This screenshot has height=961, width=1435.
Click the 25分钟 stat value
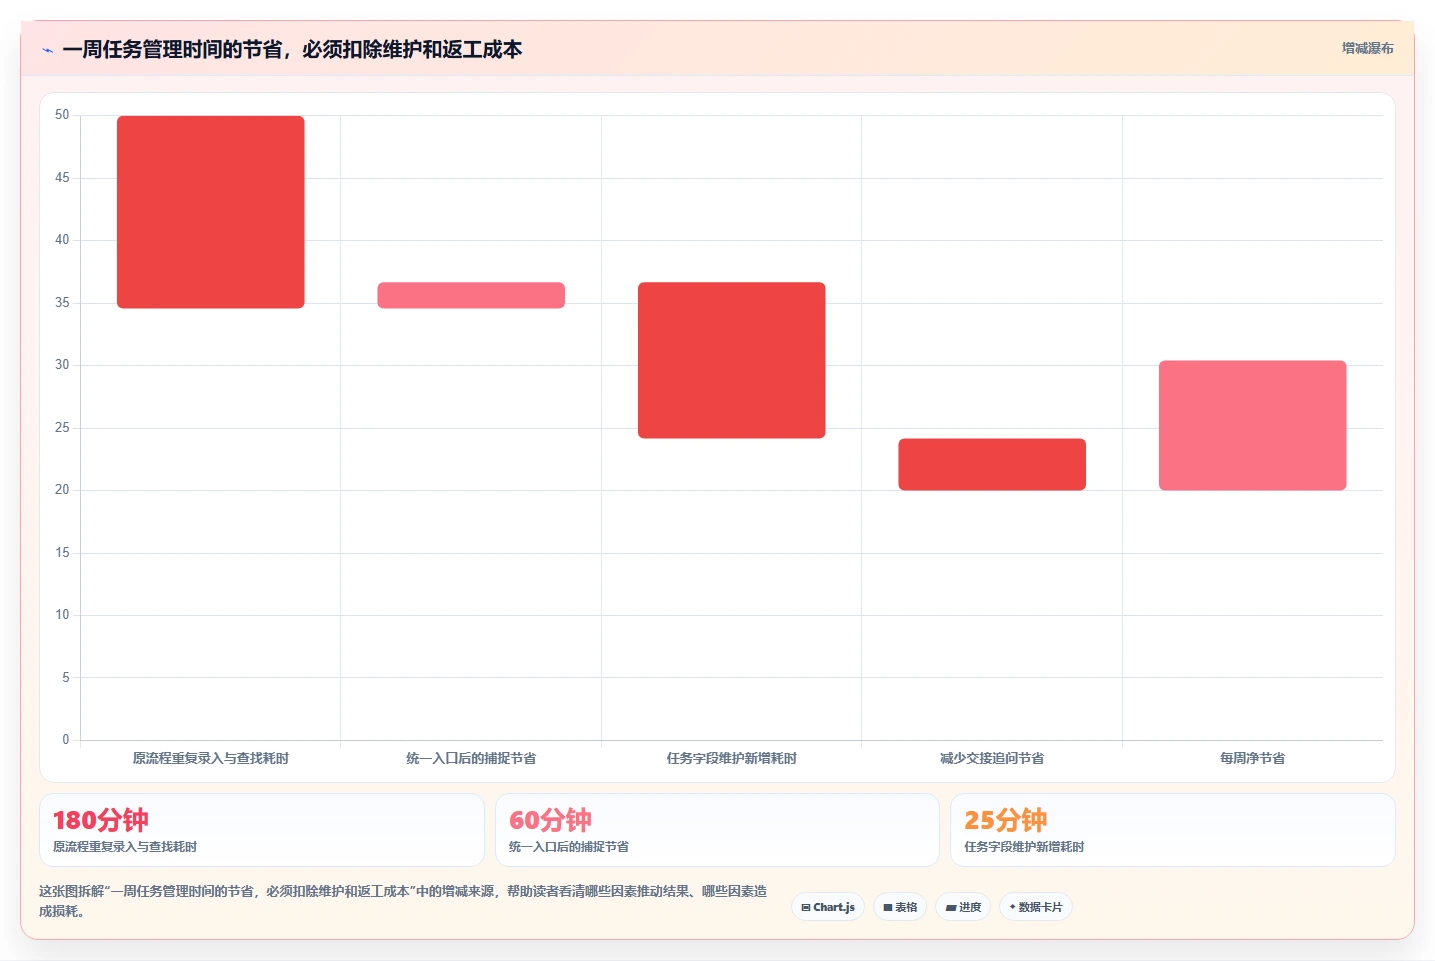(x=1005, y=820)
